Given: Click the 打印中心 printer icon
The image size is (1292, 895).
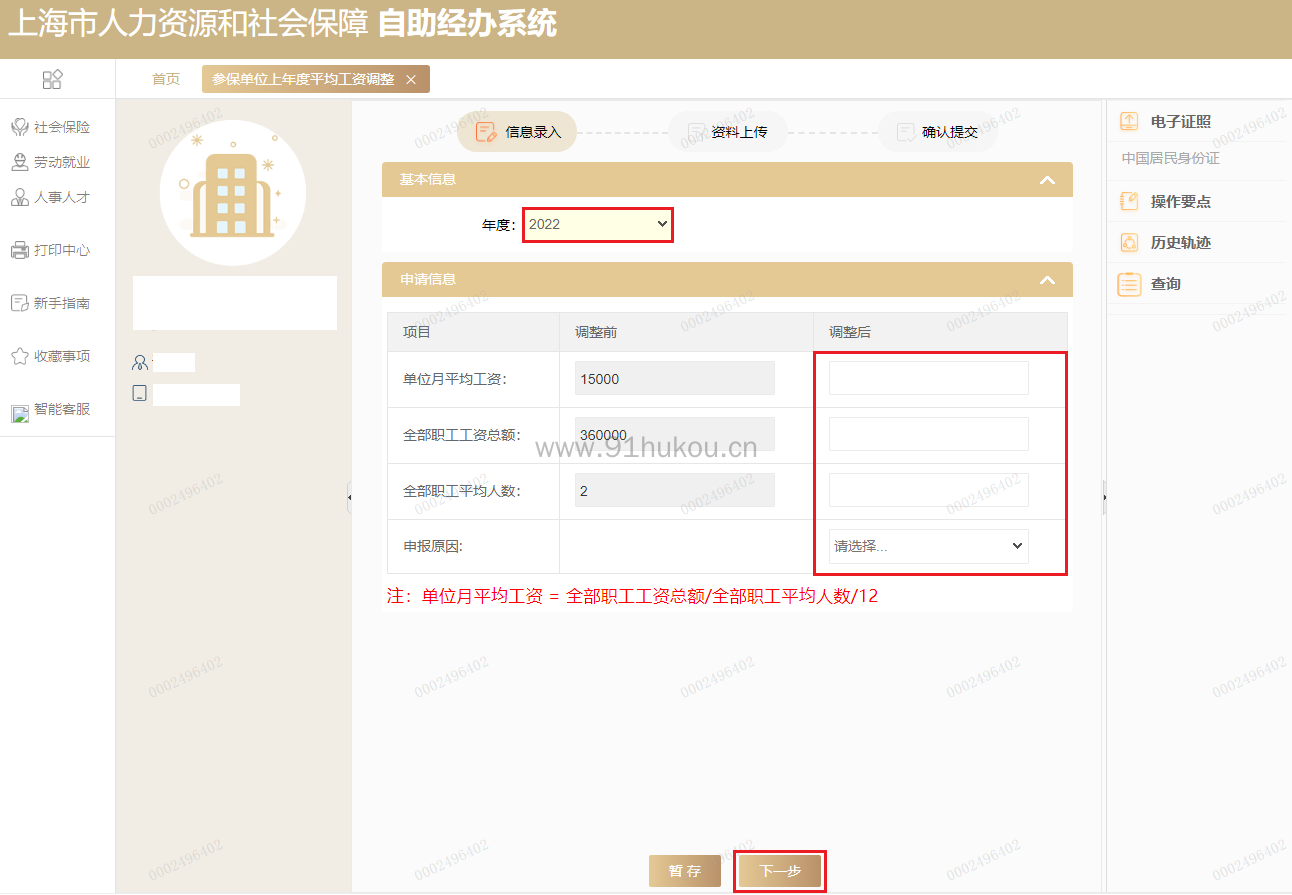Looking at the screenshot, I should tap(19, 250).
